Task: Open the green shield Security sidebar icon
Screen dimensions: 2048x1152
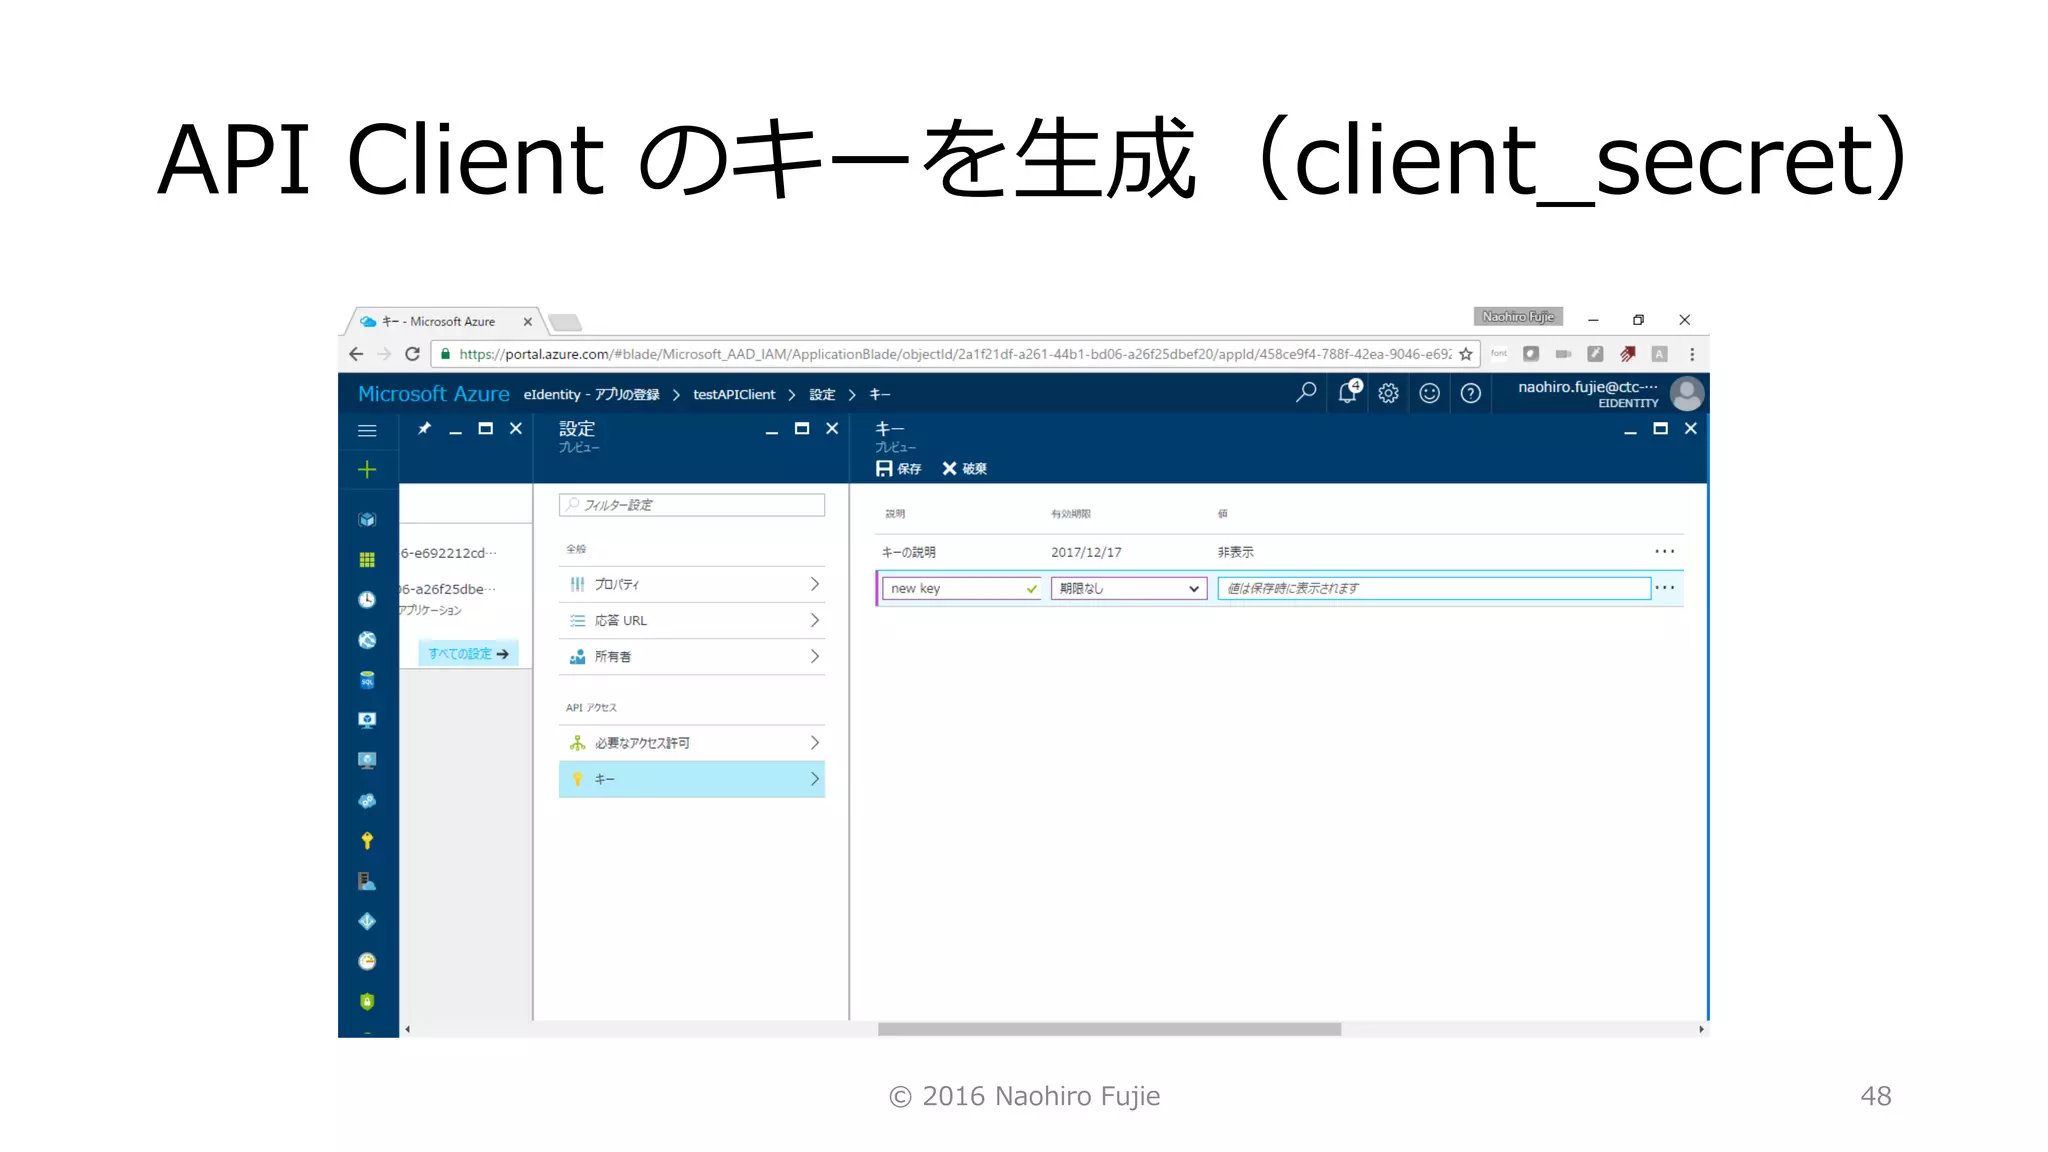Action: 367,1001
